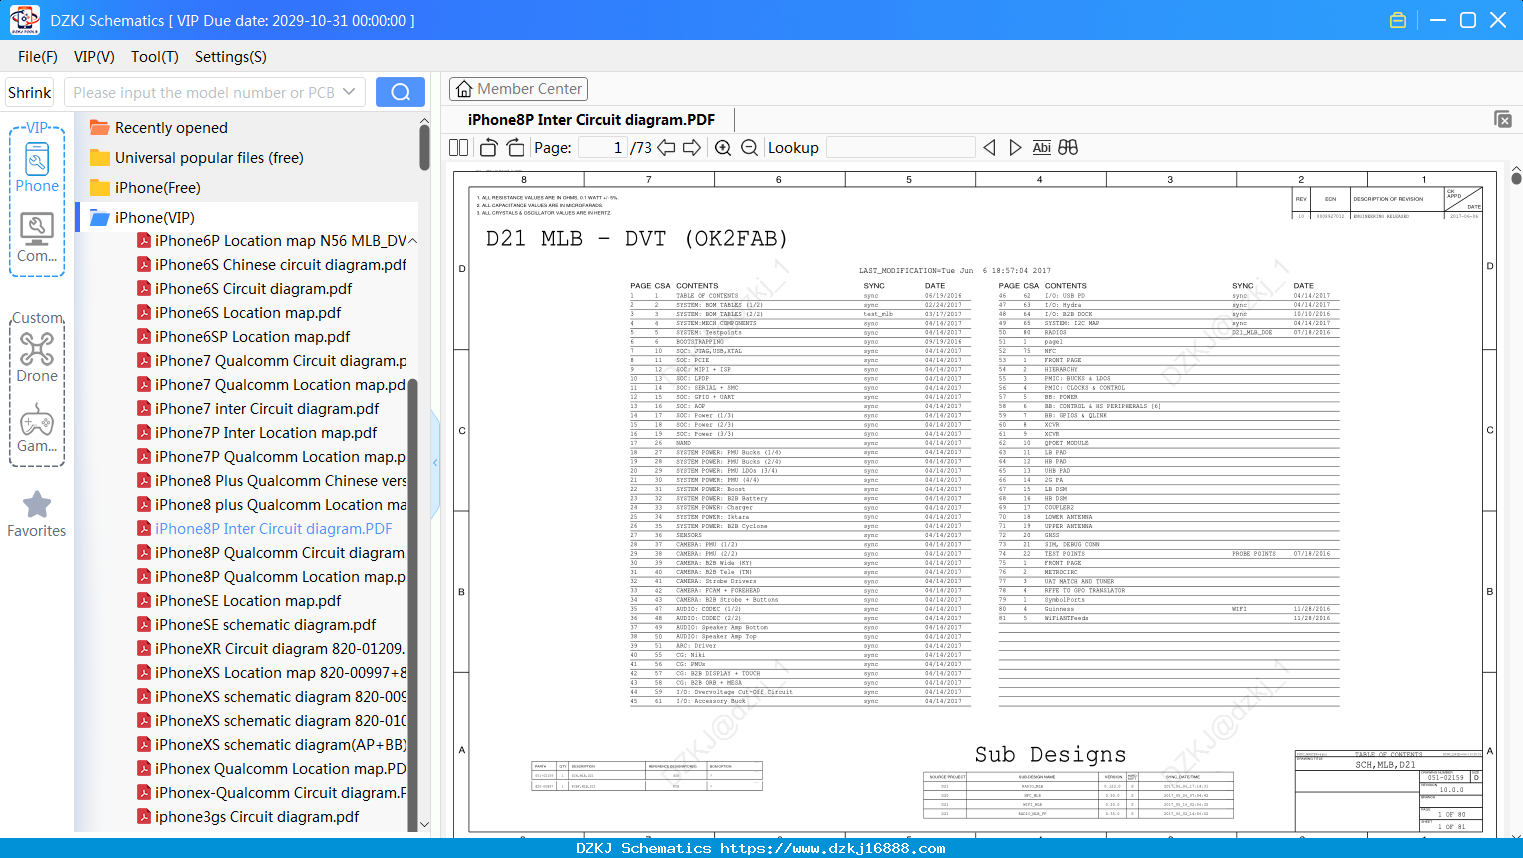Zoom out of the schematic
The width and height of the screenshot is (1523, 858).
[749, 148]
